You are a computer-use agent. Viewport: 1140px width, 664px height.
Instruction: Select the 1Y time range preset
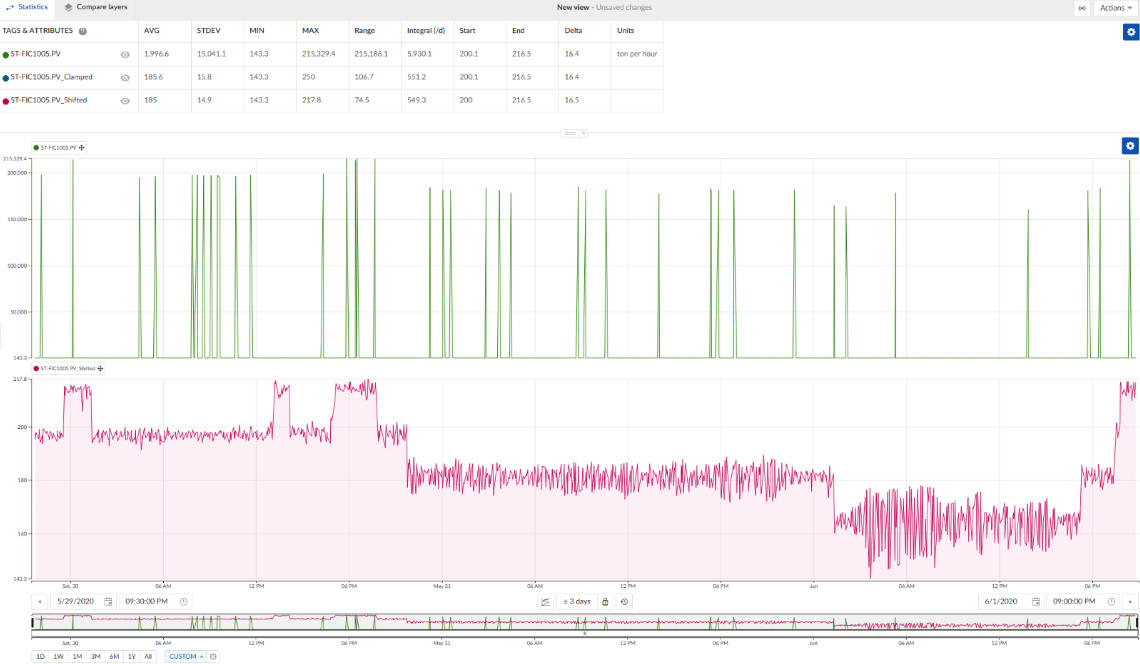(132, 657)
